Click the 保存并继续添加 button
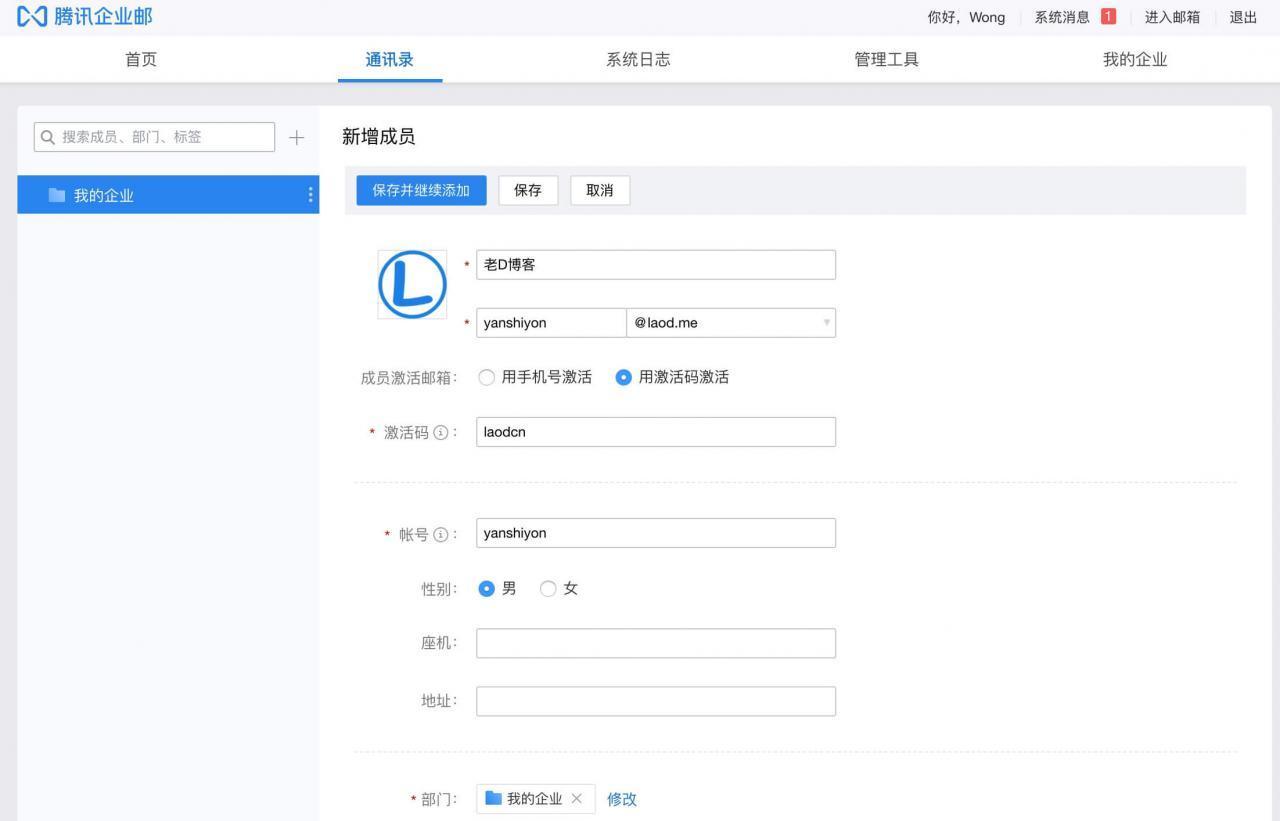This screenshot has height=821, width=1280. click(420, 190)
